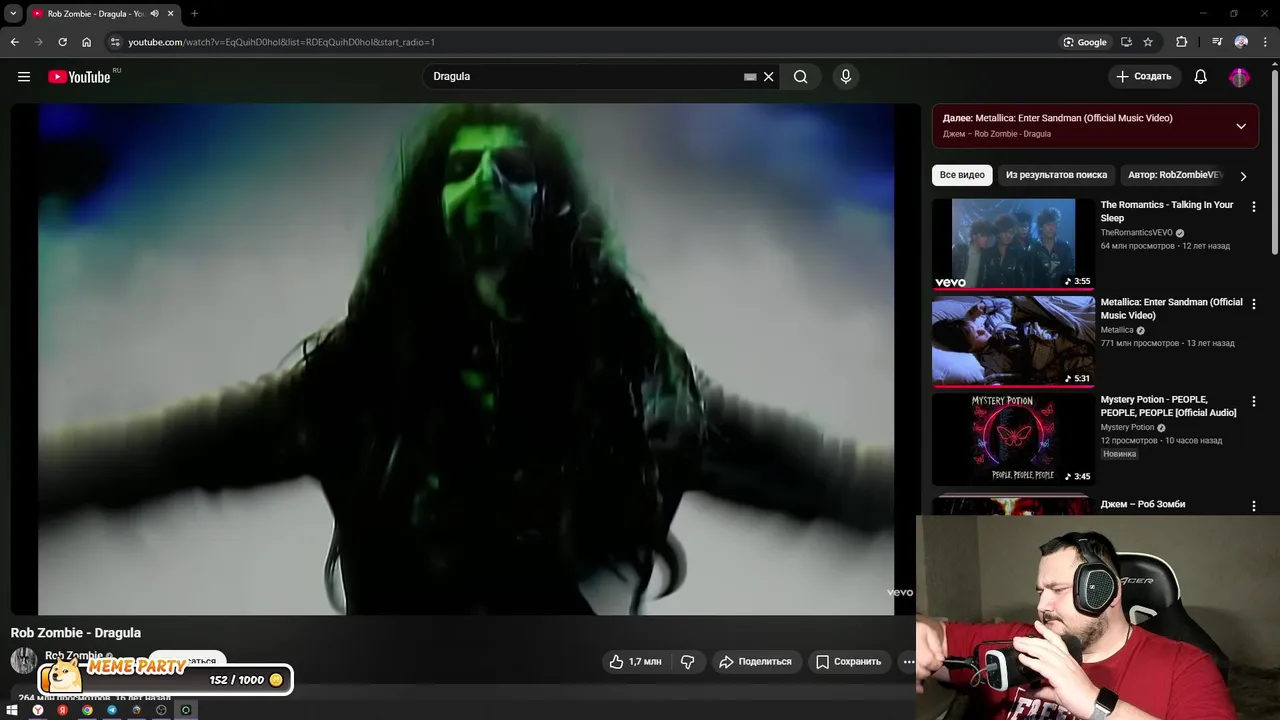The width and height of the screenshot is (1280, 720).
Task: Click the page vertical scrollbar
Action: click(x=1274, y=160)
